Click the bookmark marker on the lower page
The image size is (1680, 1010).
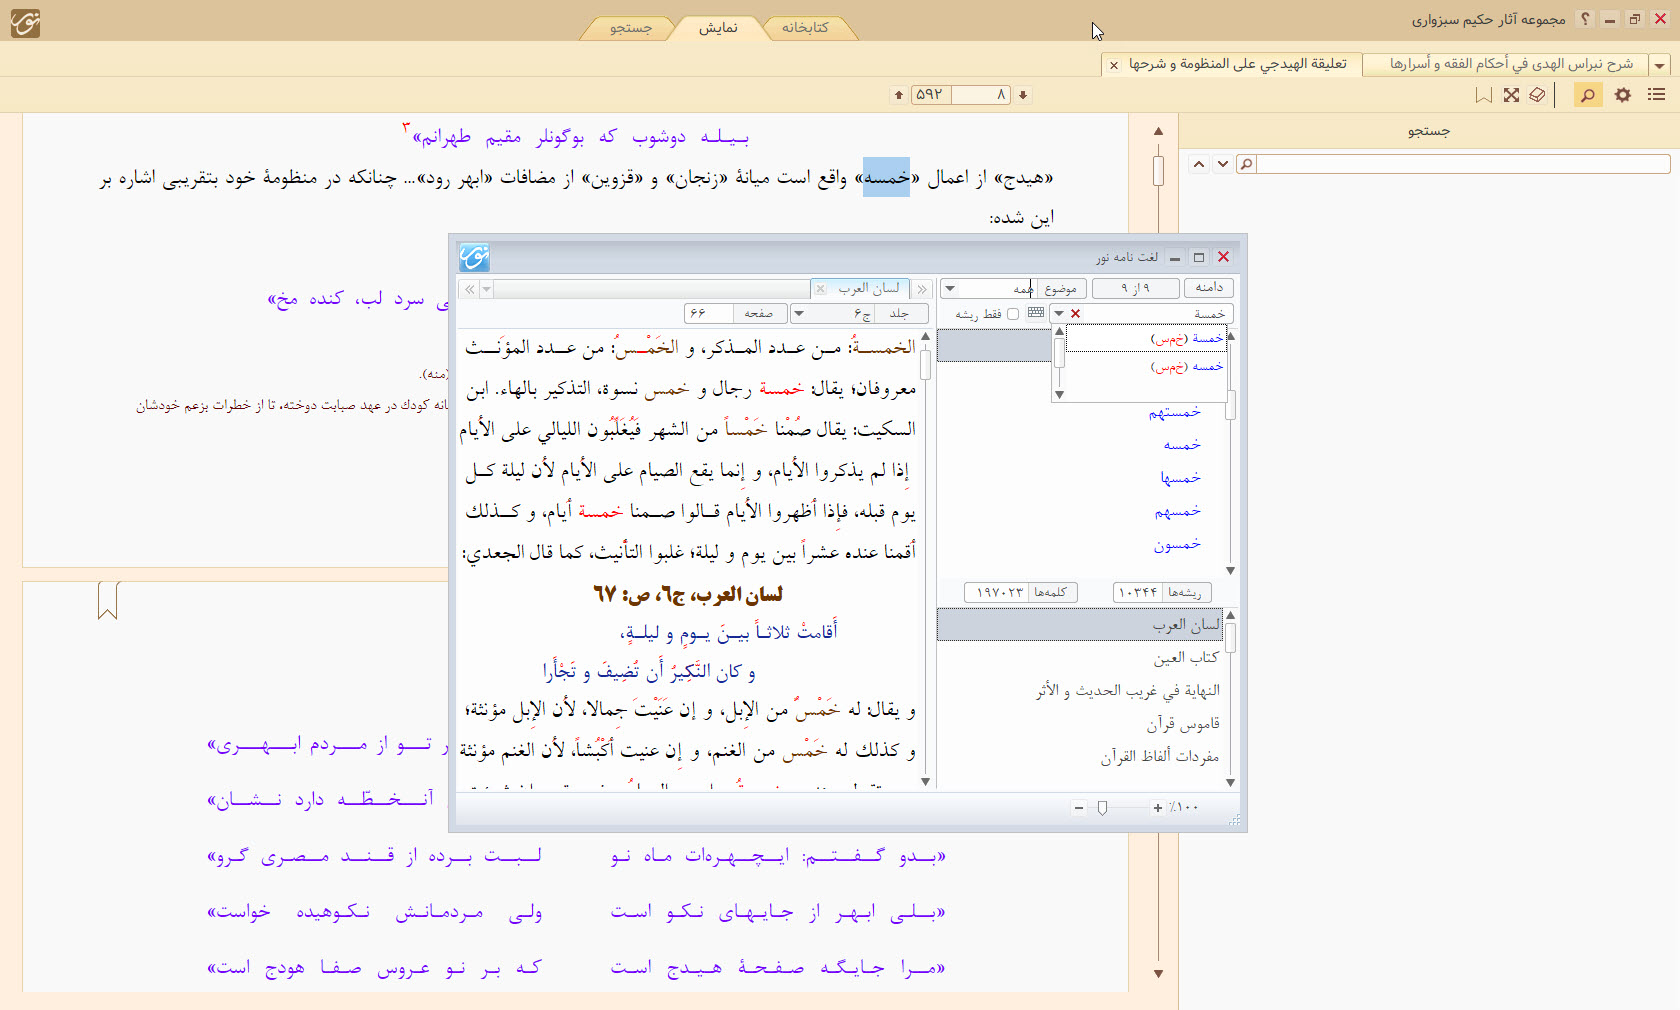click(108, 601)
